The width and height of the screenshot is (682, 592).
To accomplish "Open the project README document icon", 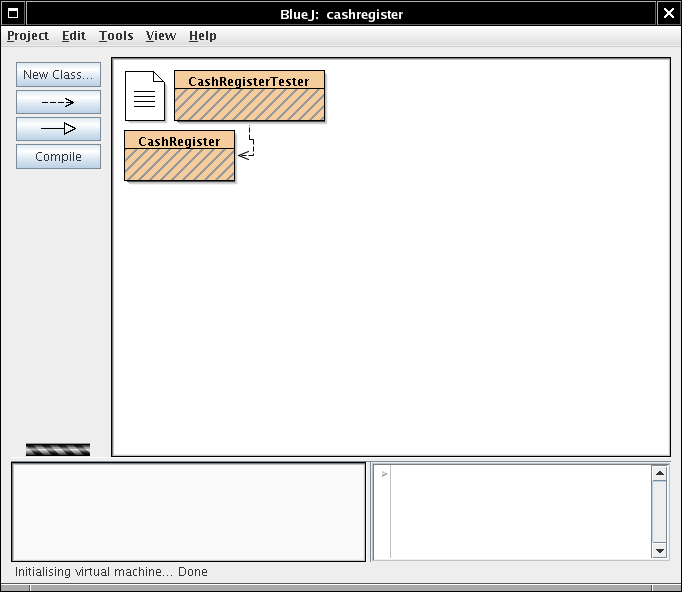I will pyautogui.click(x=144, y=96).
